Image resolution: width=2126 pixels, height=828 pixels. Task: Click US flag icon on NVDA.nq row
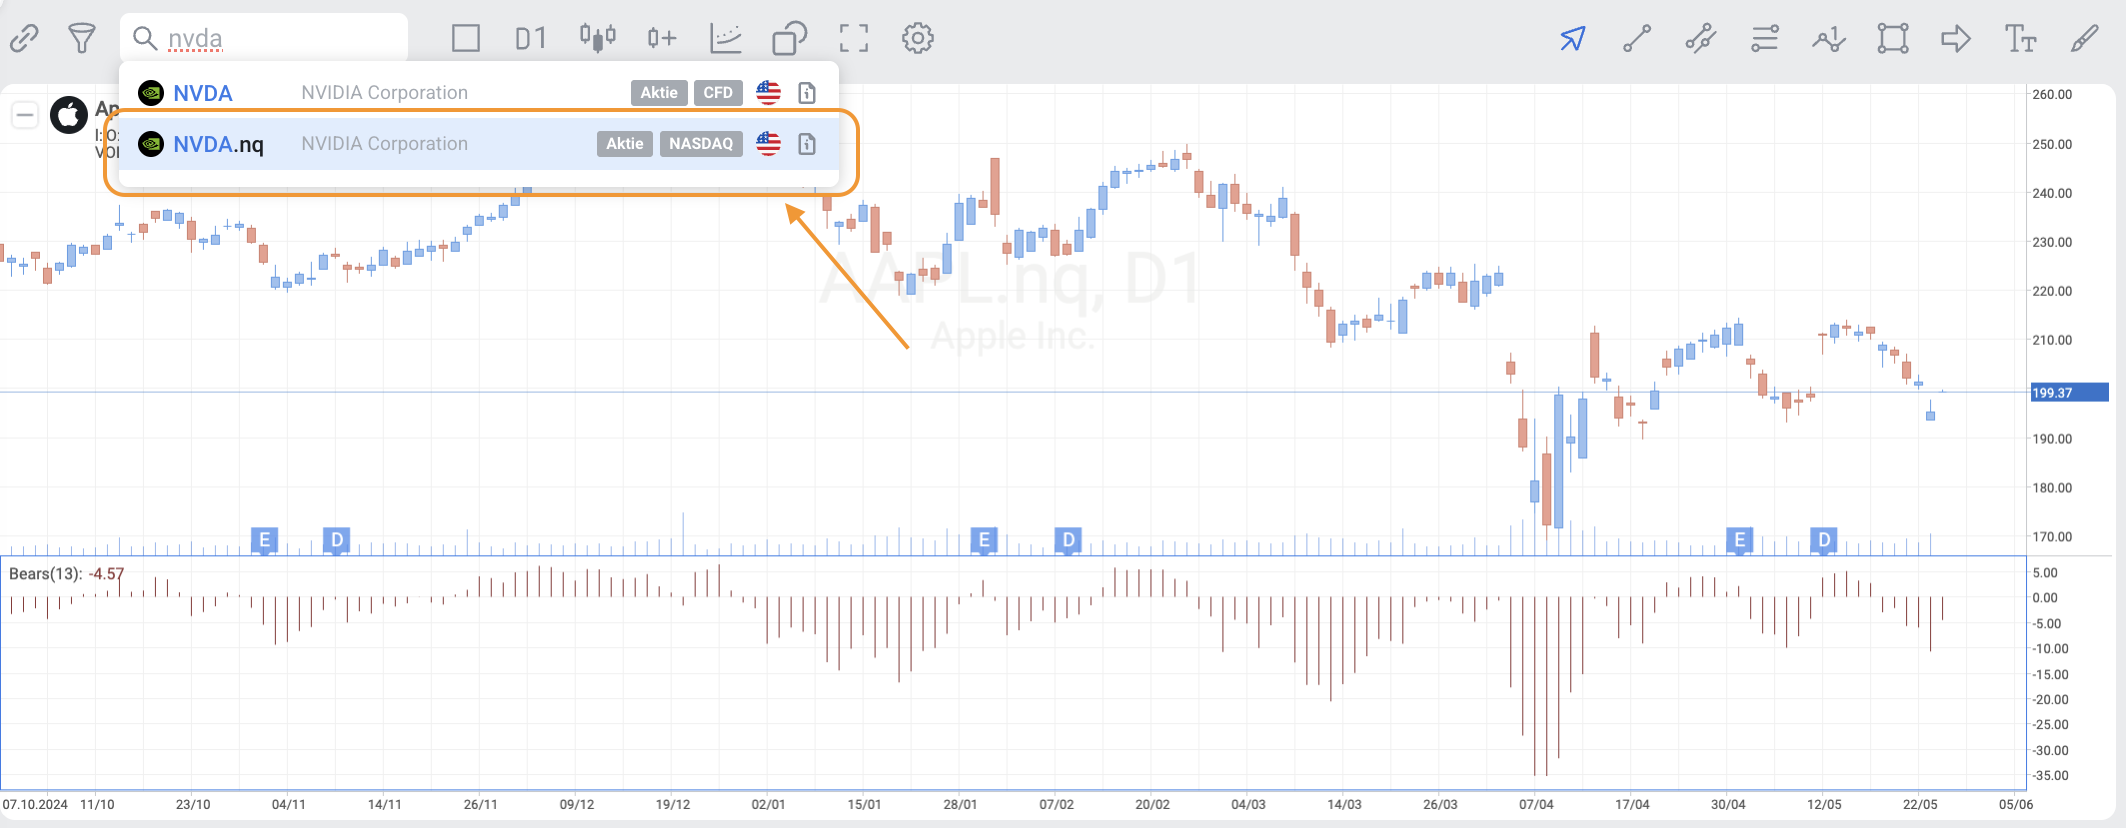(x=768, y=144)
